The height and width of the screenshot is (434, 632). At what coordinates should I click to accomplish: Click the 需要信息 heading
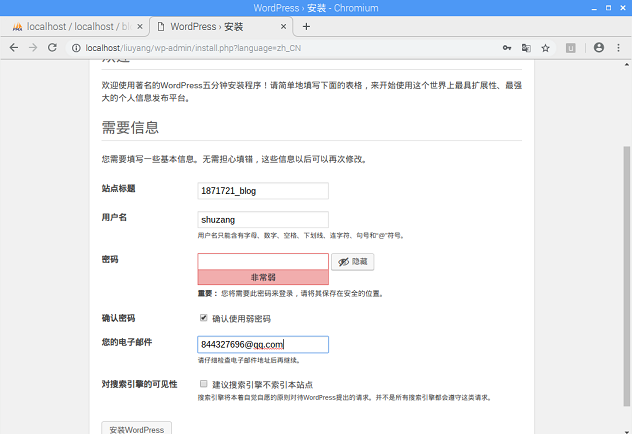point(130,127)
